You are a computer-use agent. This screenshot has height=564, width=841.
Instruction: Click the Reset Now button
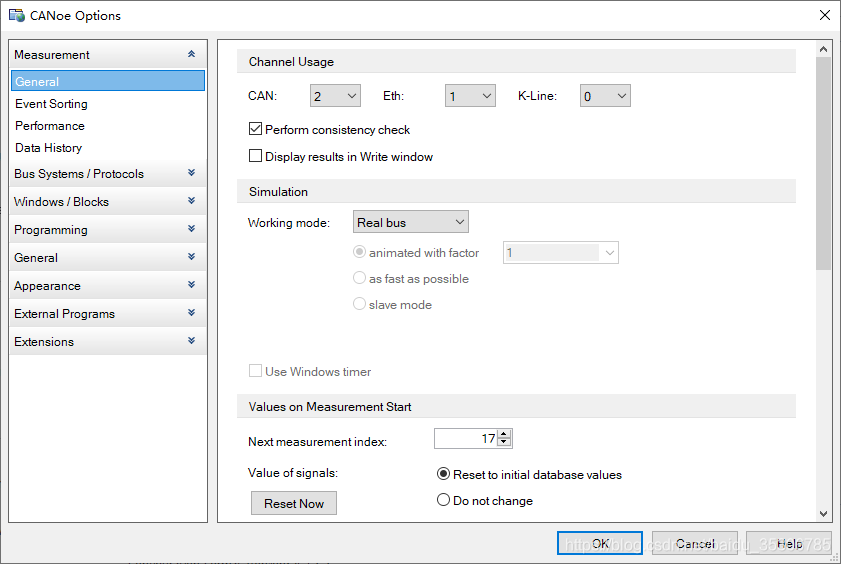point(294,503)
